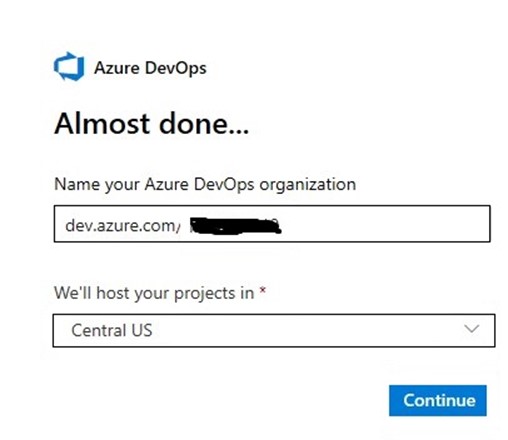Select the 'Central US' value text
Image resolution: width=508 pixels, height=440 pixels.
point(112,331)
